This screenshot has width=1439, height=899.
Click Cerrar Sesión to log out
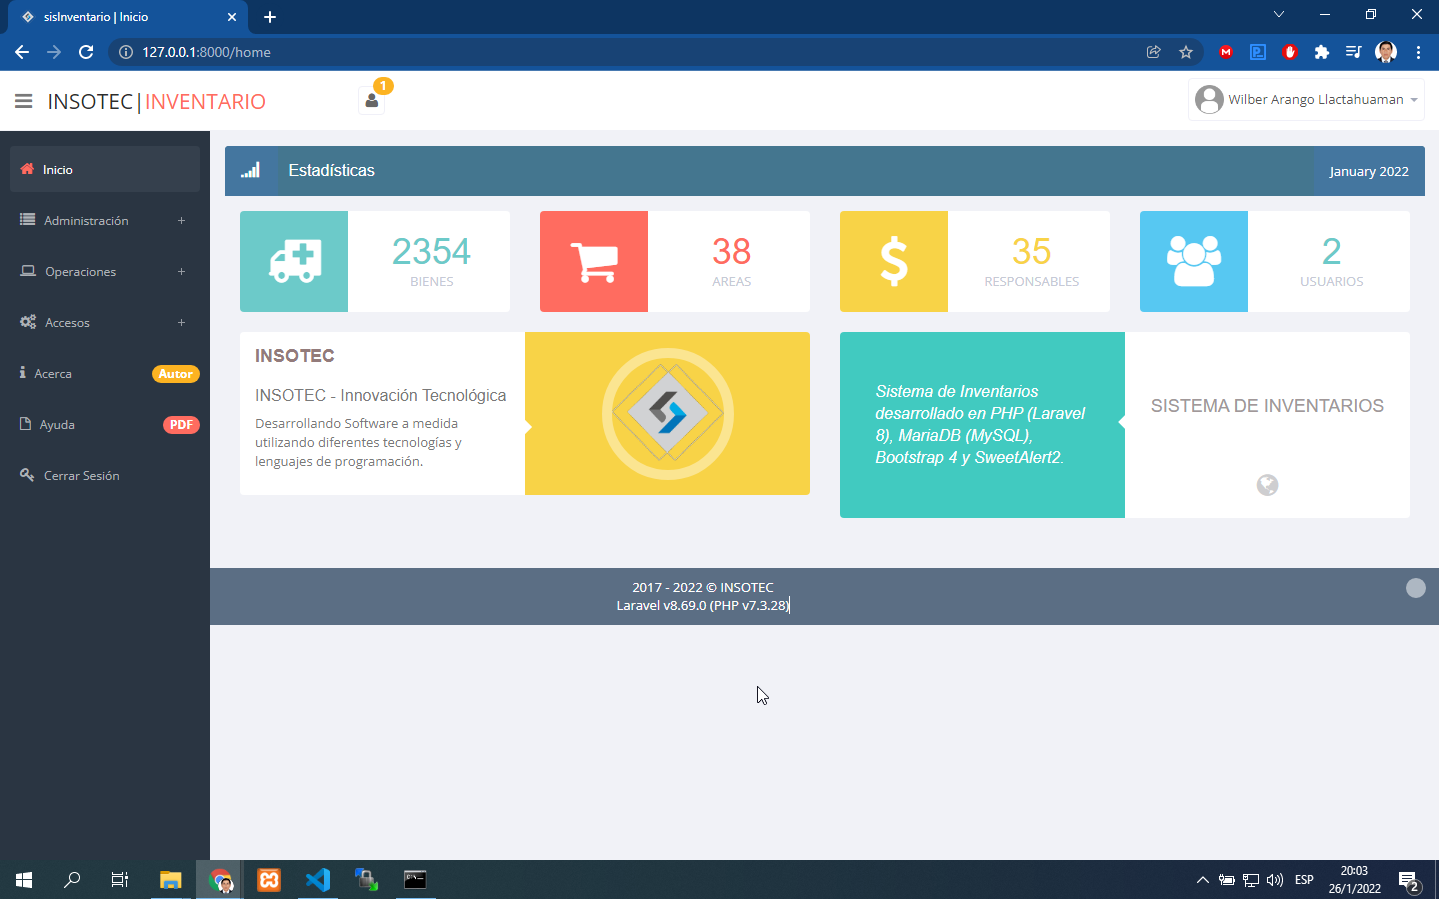click(x=81, y=476)
